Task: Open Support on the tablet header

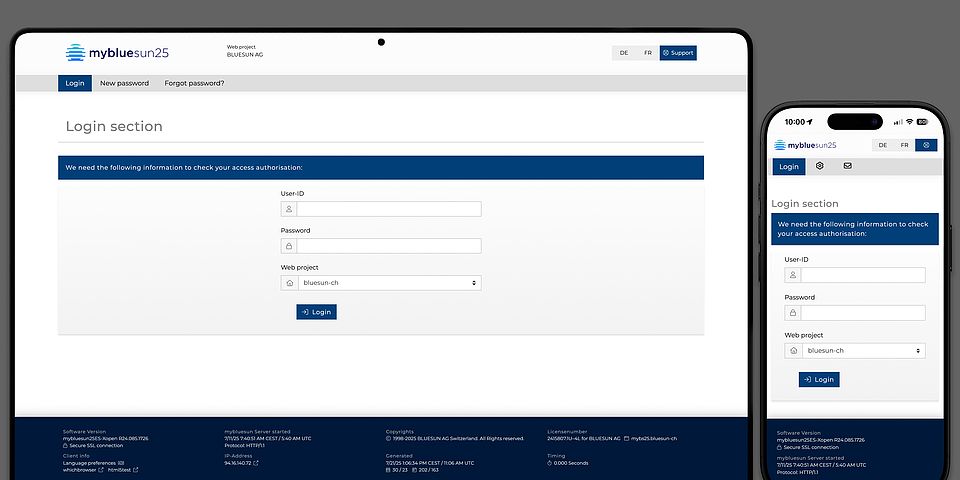Action: 678,53
